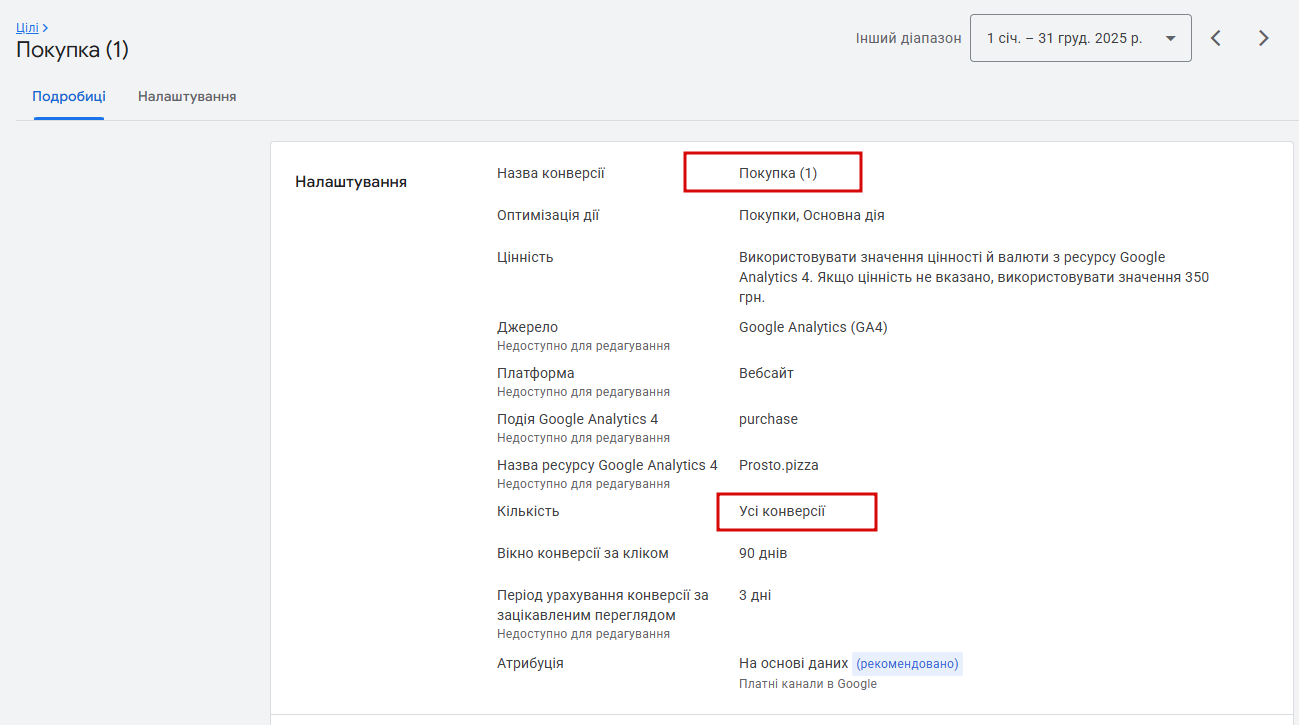1299x725 pixels.
Task: Click the (рекомендовано) attribution badge
Action: coord(907,664)
